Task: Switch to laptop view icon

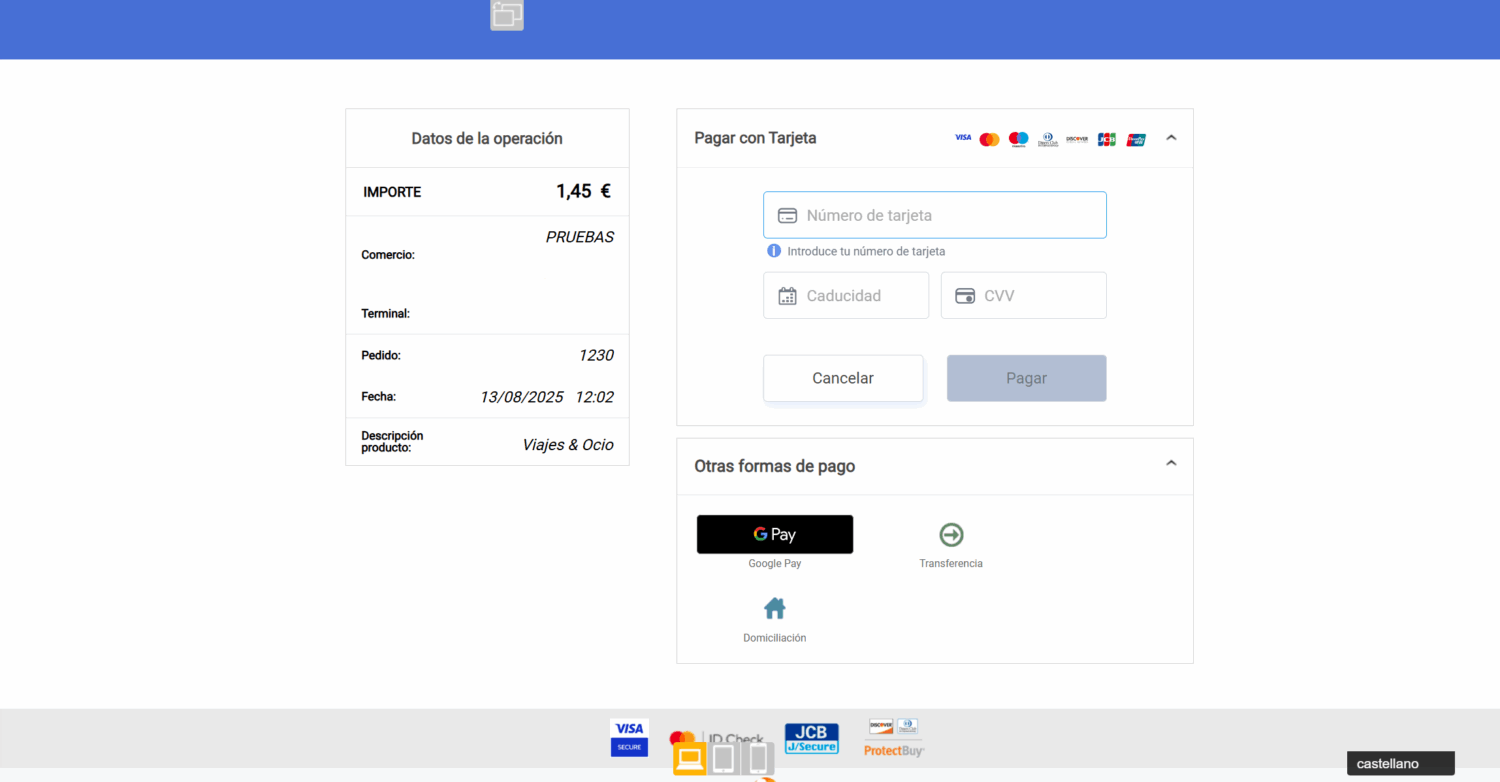Action: [x=689, y=759]
